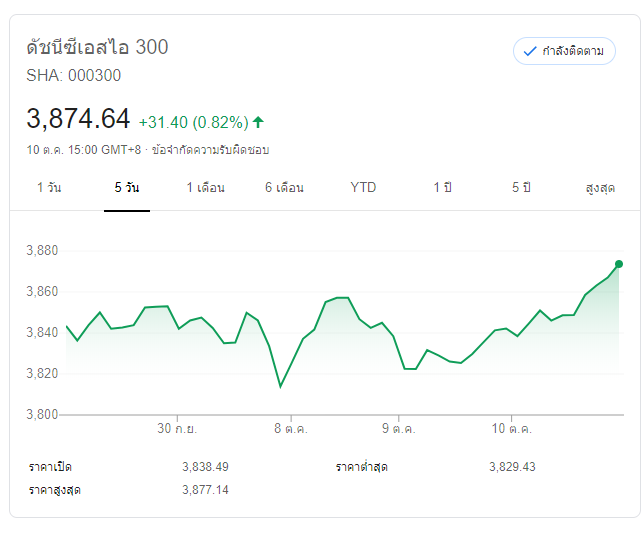Click the ดัชนีซีเอสไอ 300 title
This screenshot has width=644, height=535.
[97, 47]
